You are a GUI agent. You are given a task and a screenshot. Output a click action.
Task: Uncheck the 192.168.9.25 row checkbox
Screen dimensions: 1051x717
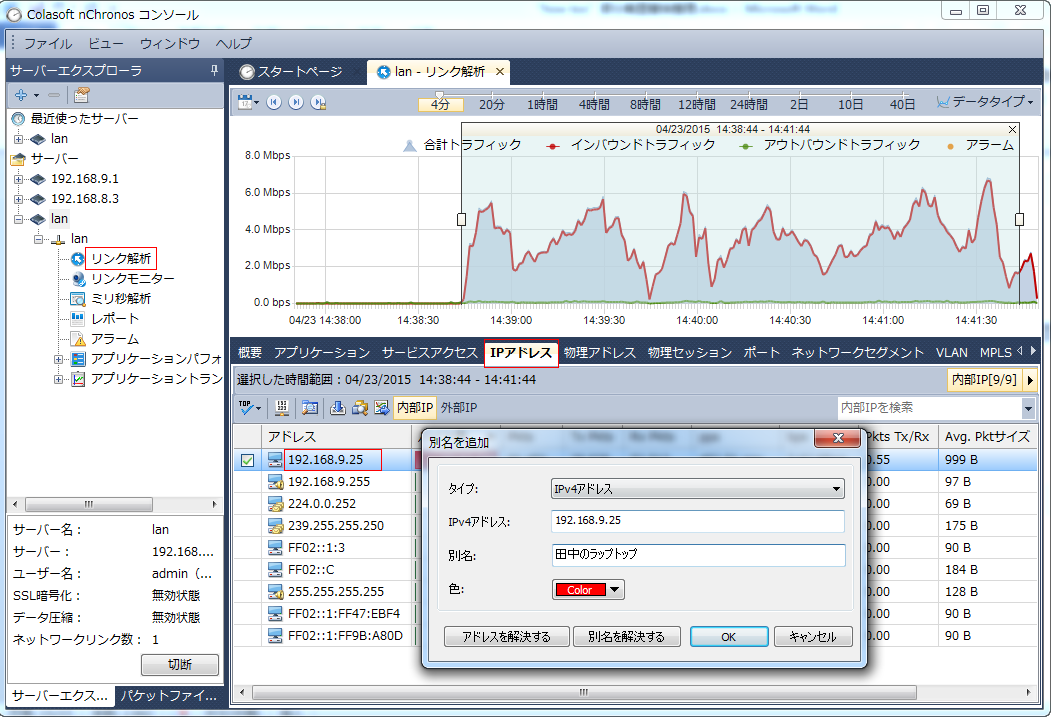tap(247, 461)
